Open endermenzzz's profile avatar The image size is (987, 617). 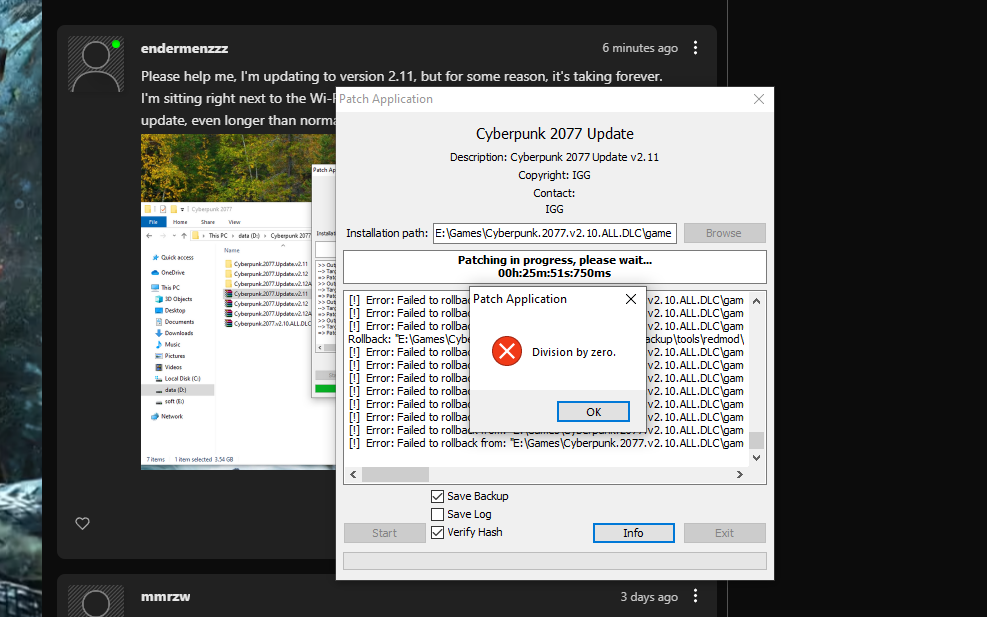pyautogui.click(x=96, y=64)
